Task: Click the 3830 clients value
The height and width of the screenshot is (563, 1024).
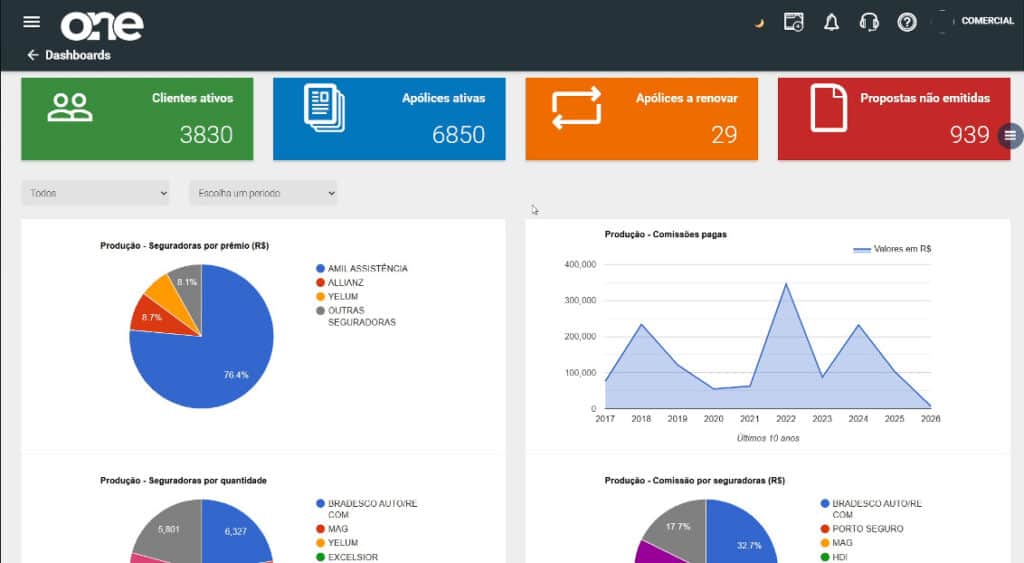Action: 206,135
